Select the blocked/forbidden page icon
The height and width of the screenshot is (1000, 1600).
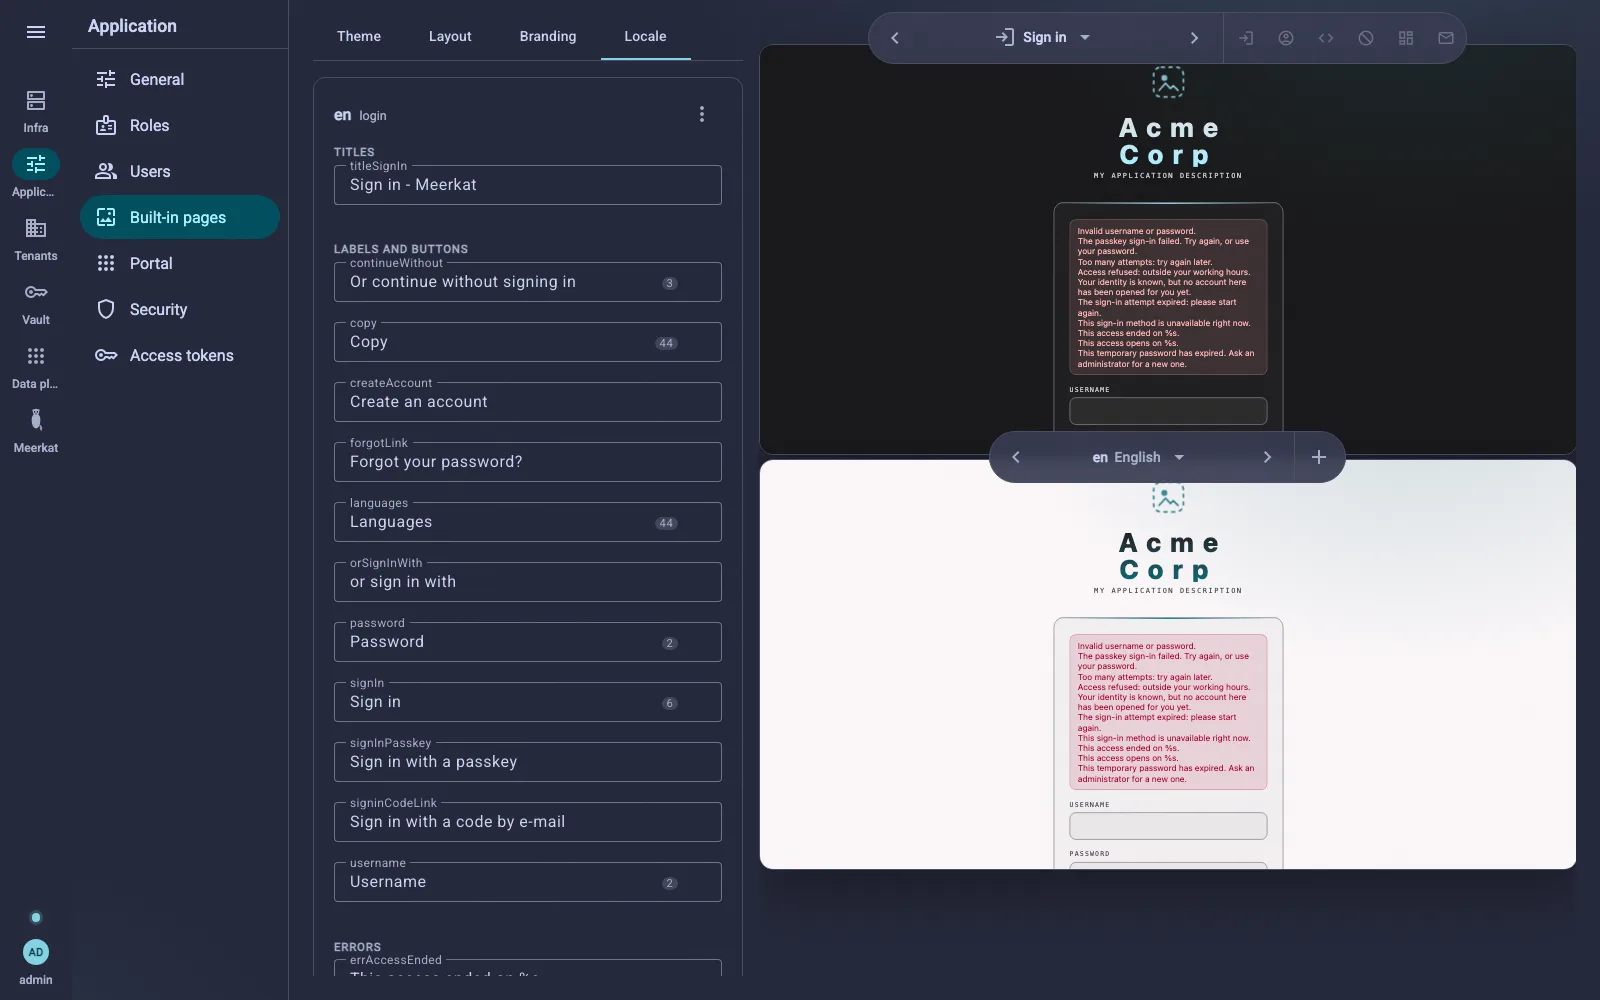1366,38
